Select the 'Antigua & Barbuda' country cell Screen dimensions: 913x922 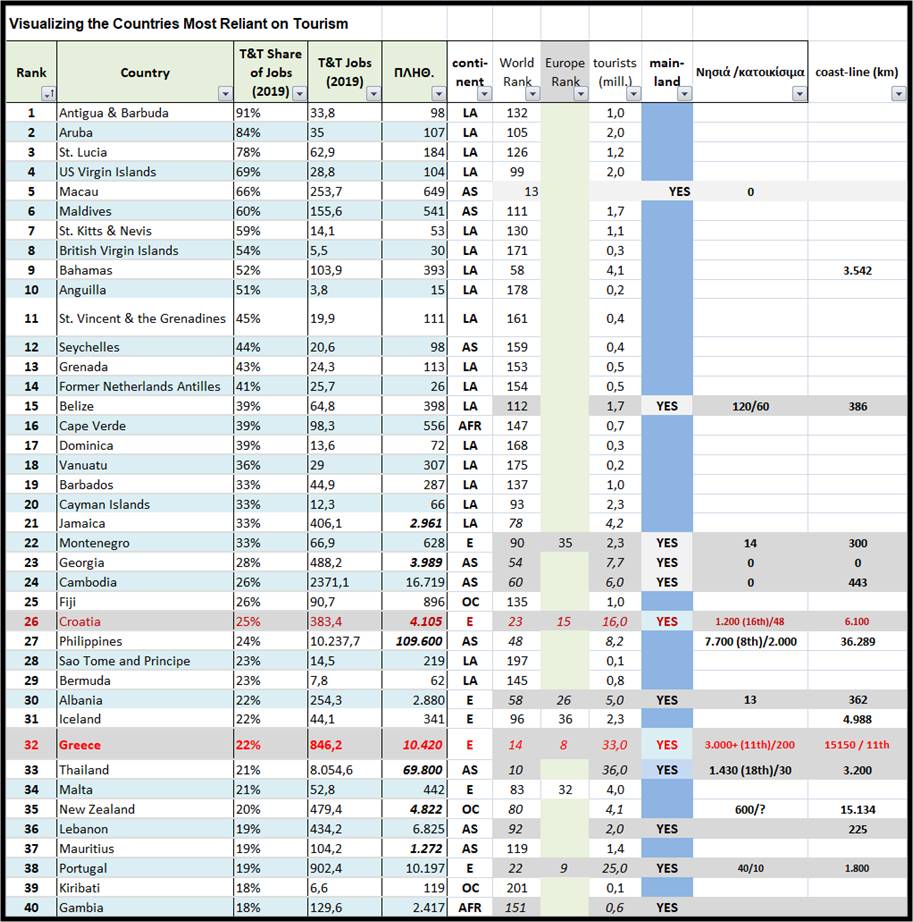click(x=145, y=113)
